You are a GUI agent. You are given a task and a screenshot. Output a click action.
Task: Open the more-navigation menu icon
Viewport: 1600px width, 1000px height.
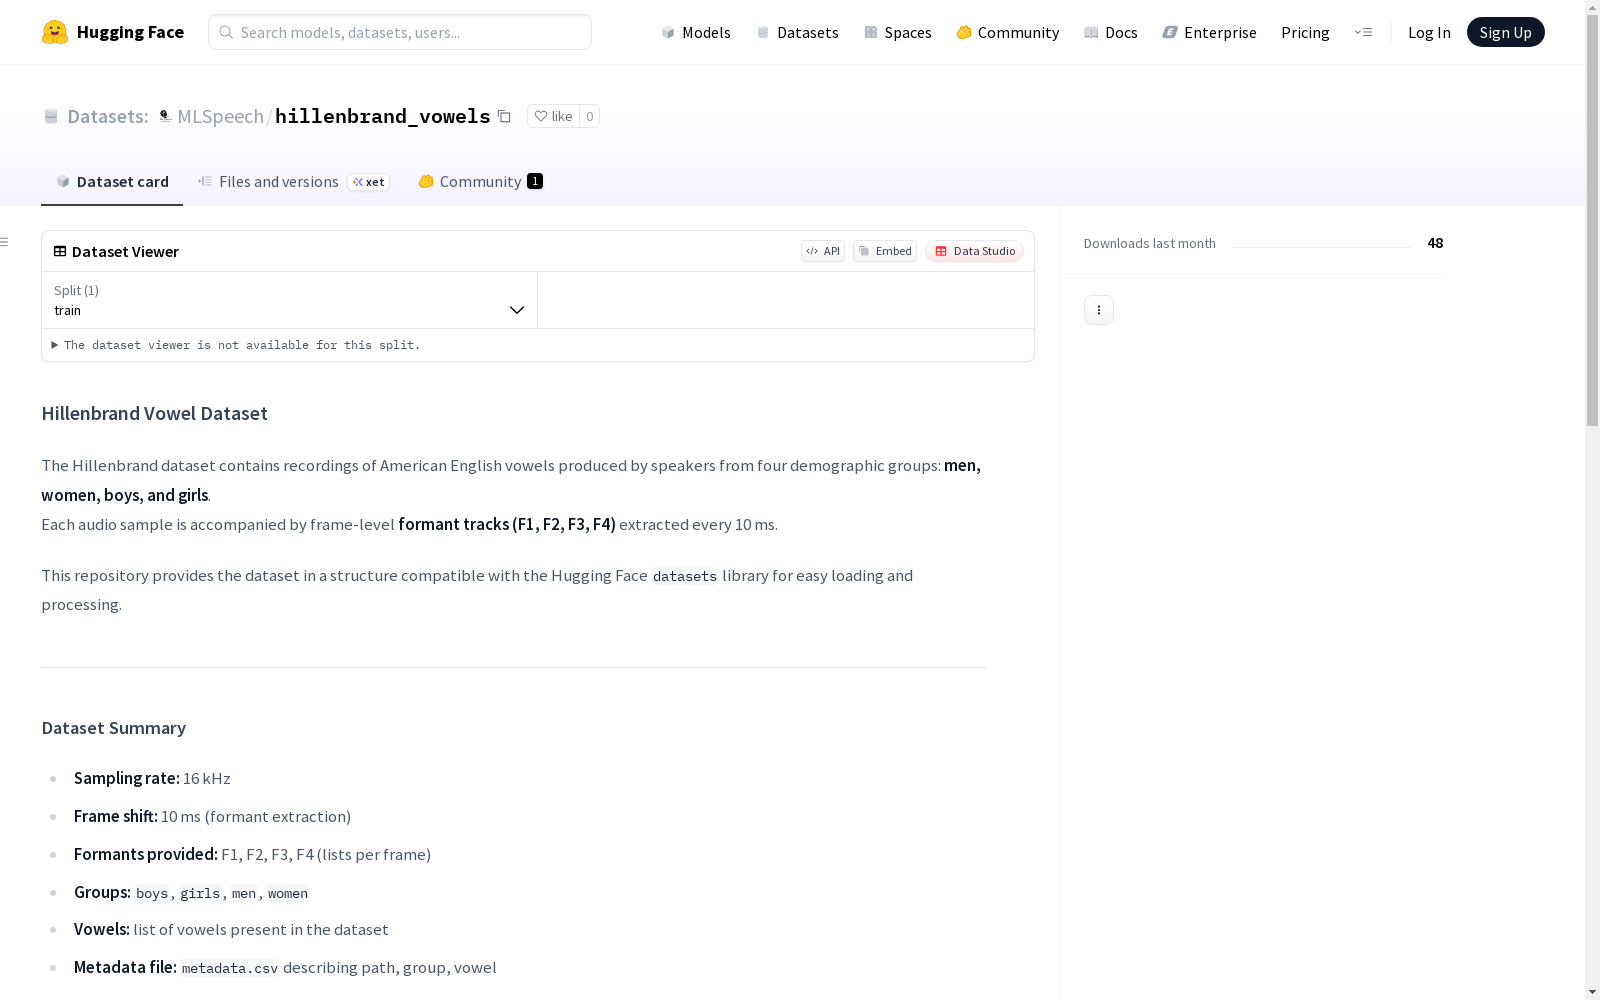[x=1363, y=32]
